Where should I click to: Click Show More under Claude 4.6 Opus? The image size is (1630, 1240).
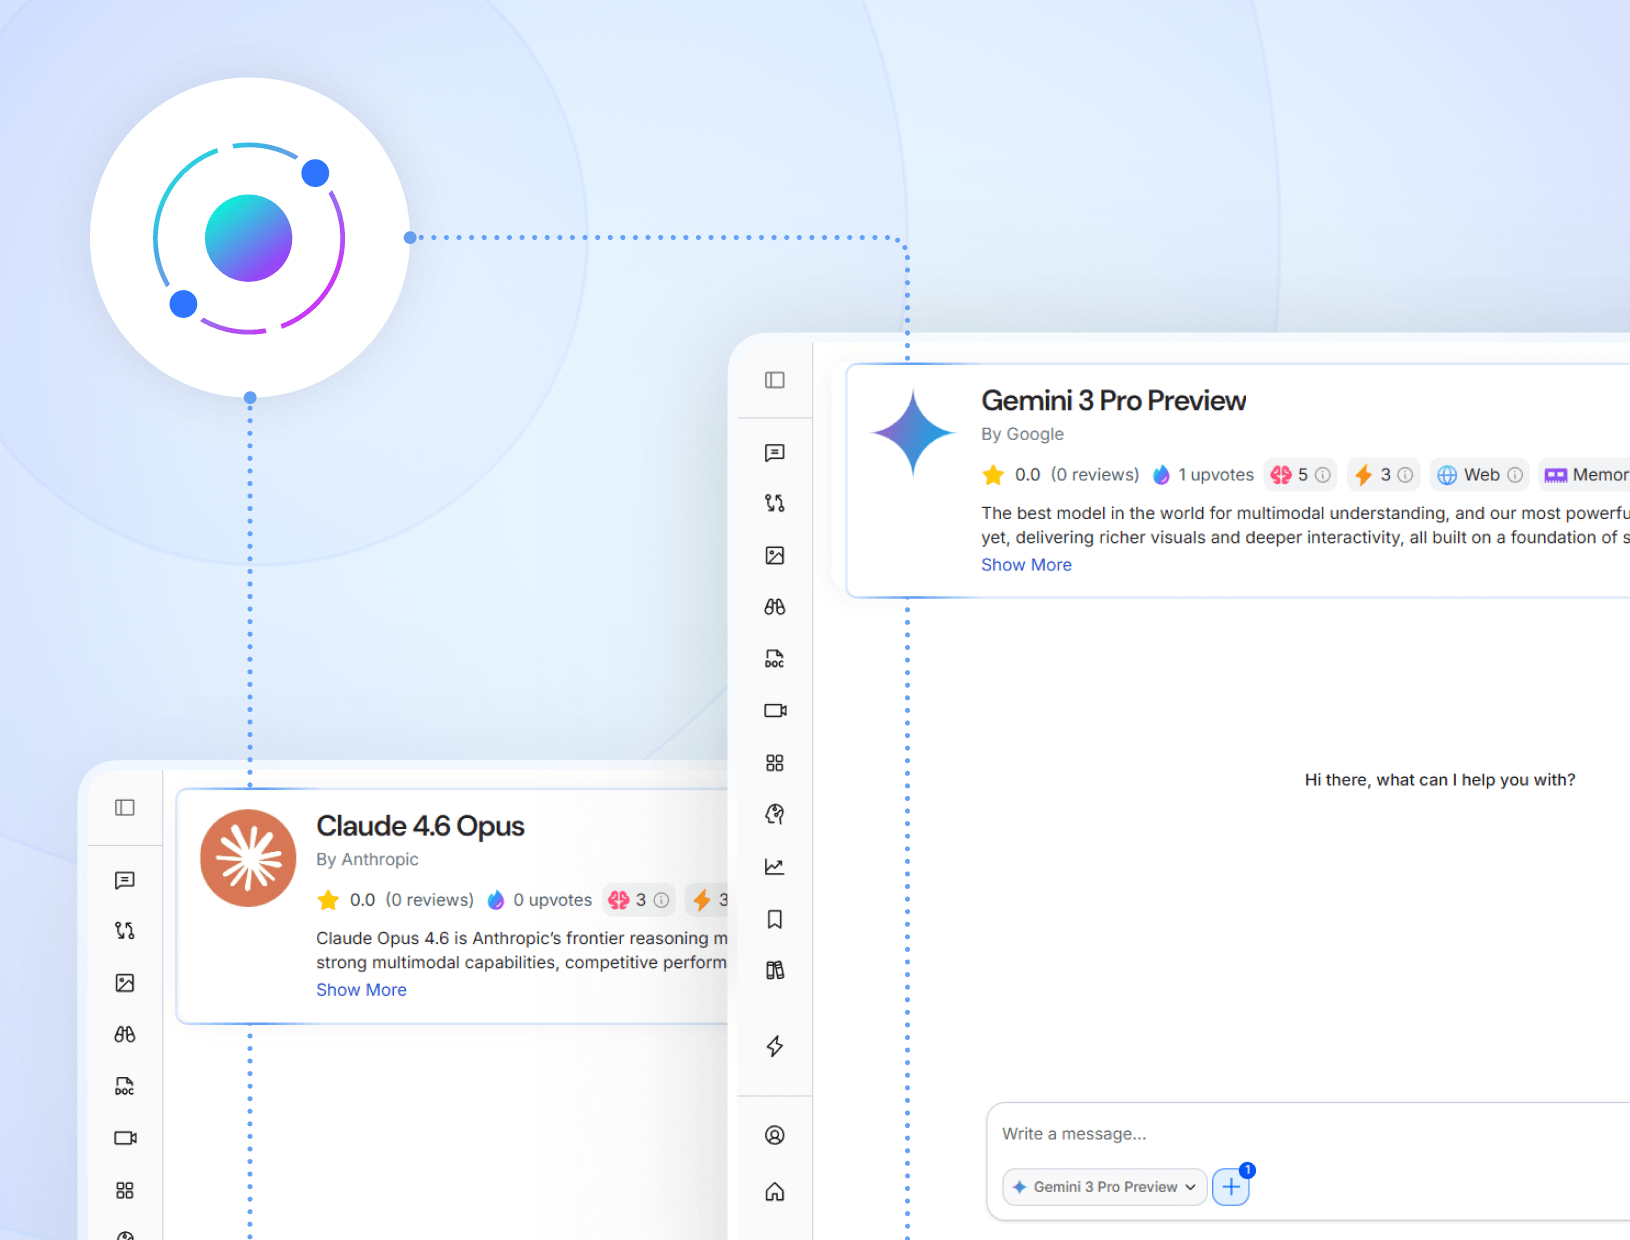[361, 989]
